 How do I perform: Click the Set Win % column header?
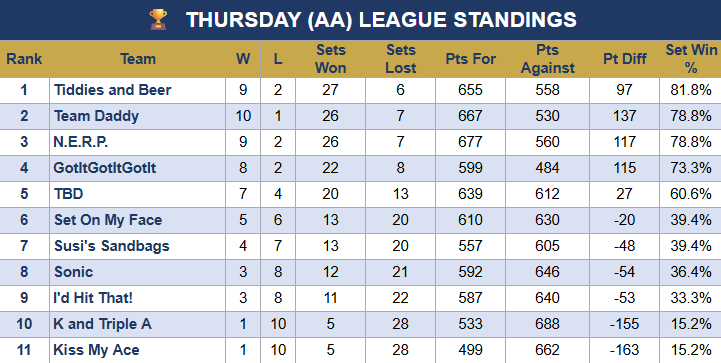tap(691, 59)
